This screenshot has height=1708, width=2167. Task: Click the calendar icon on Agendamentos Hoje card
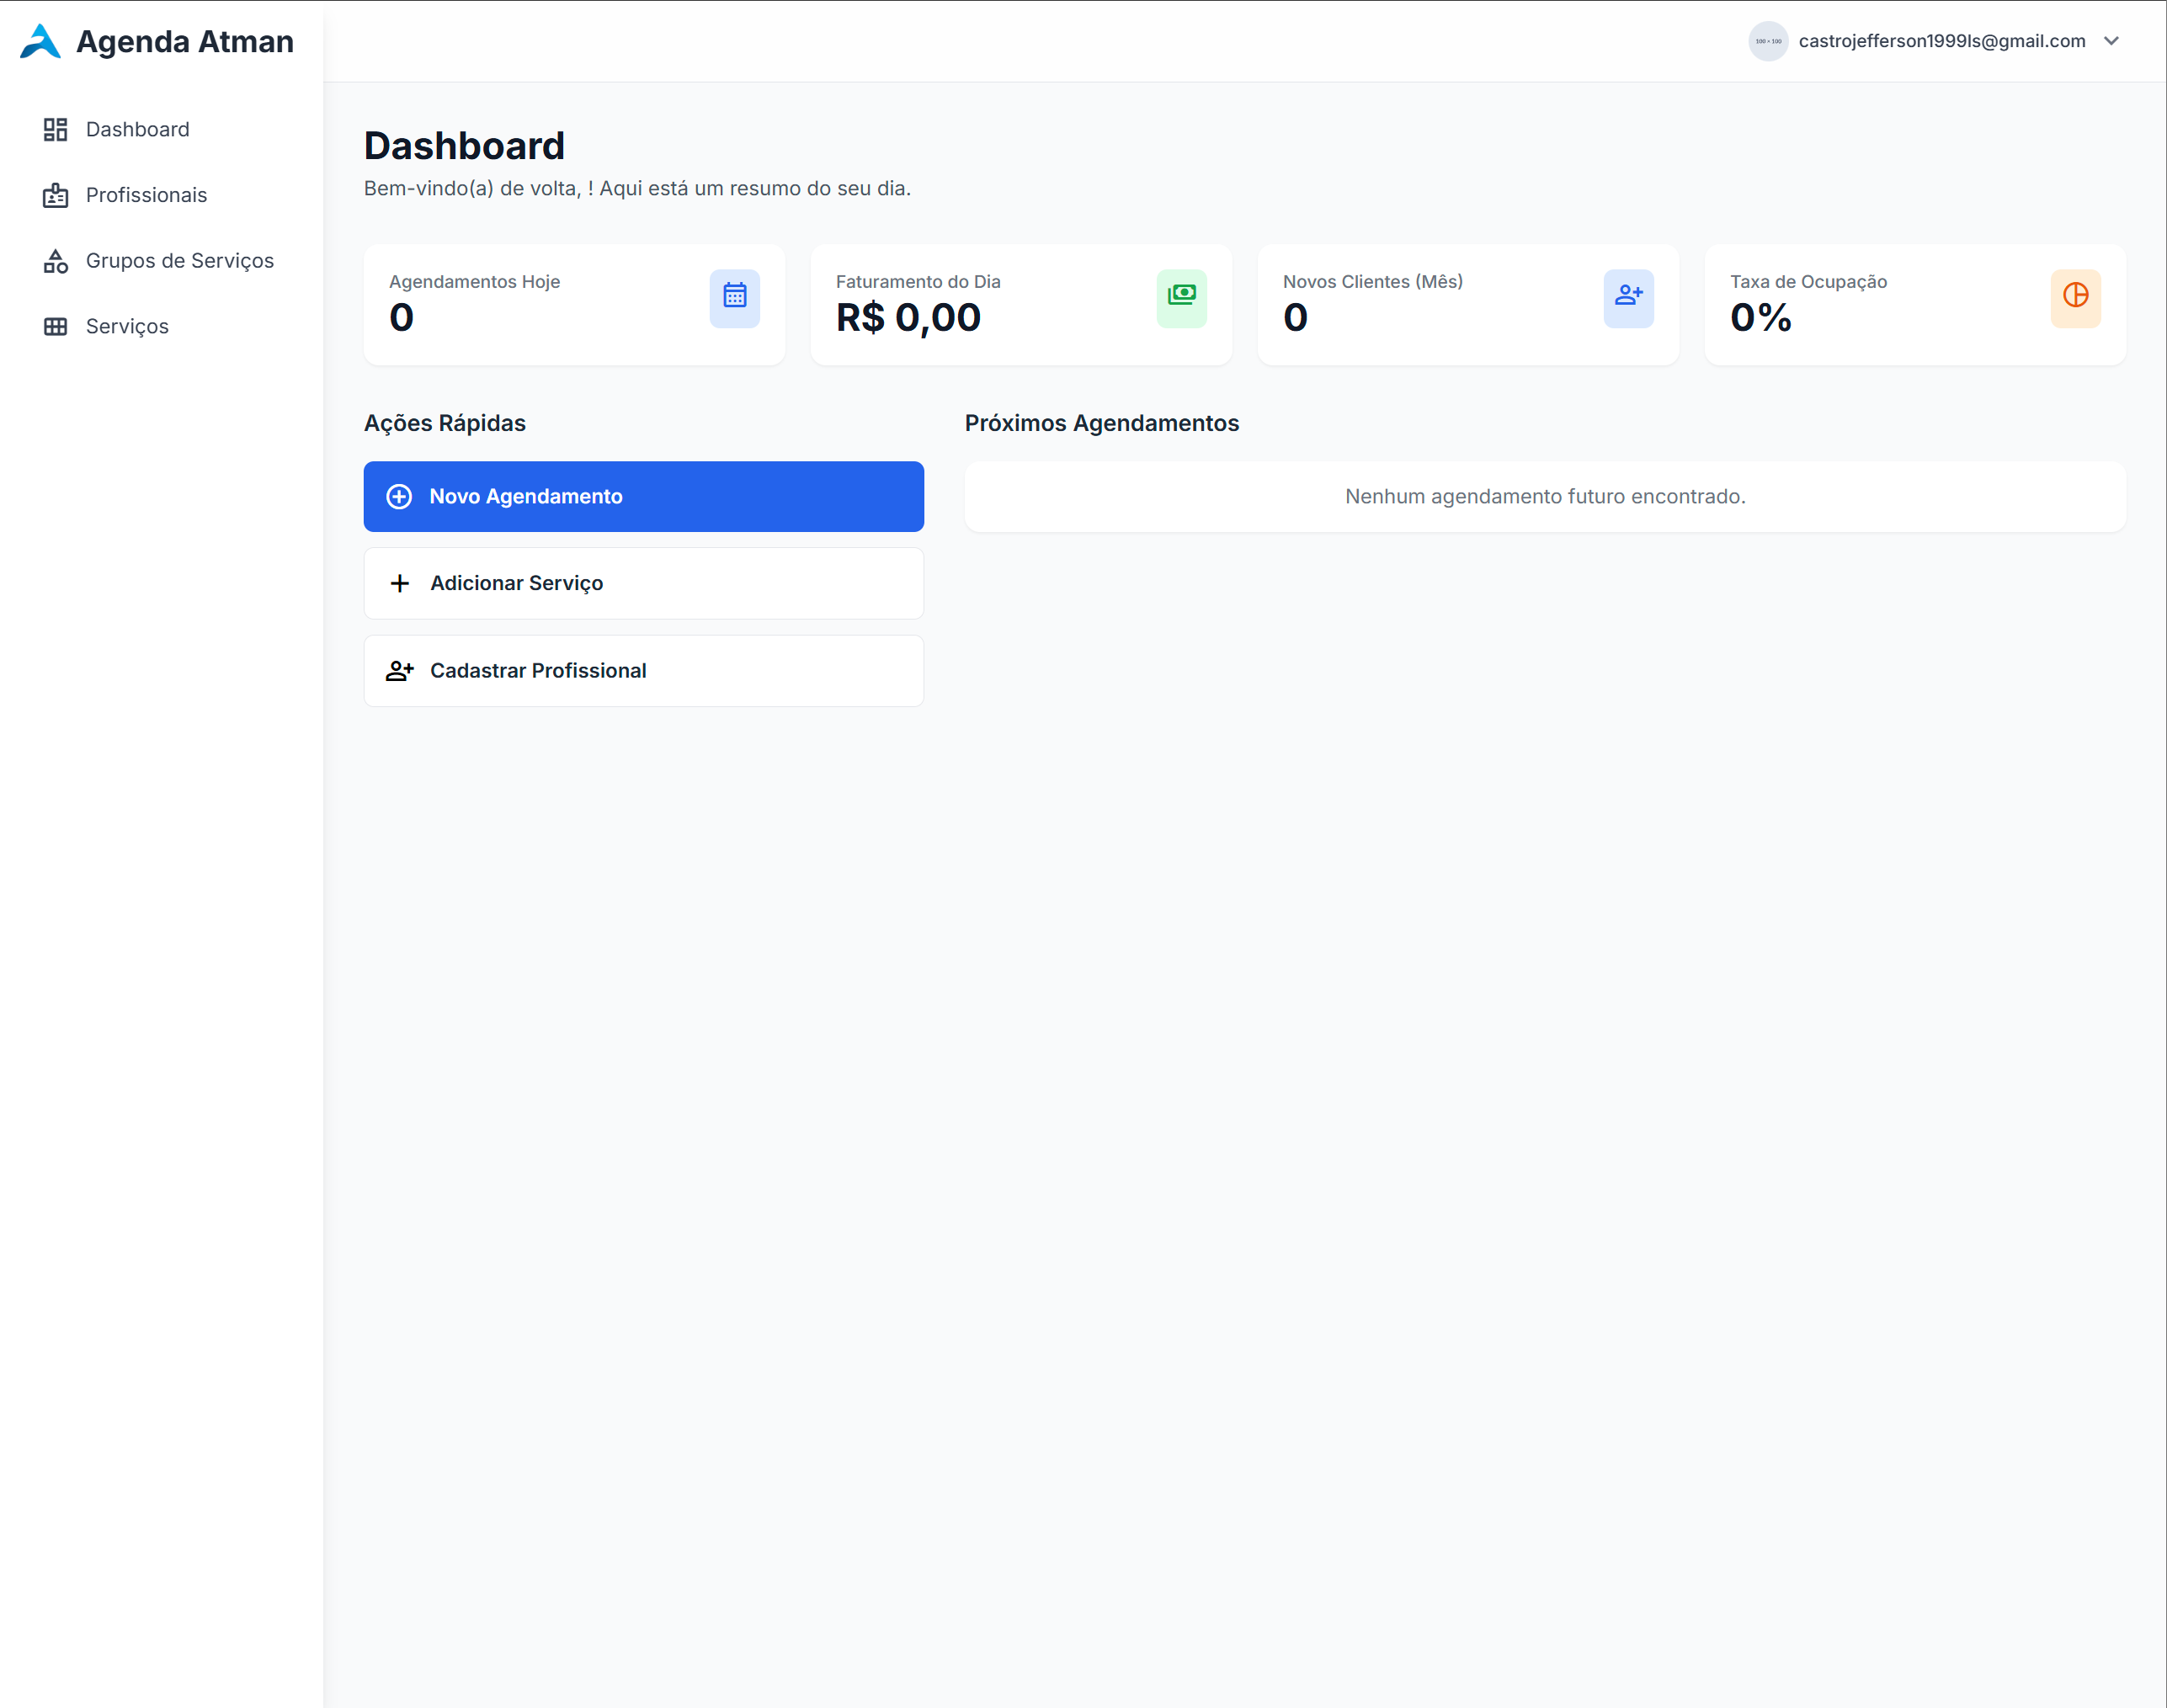pos(734,297)
